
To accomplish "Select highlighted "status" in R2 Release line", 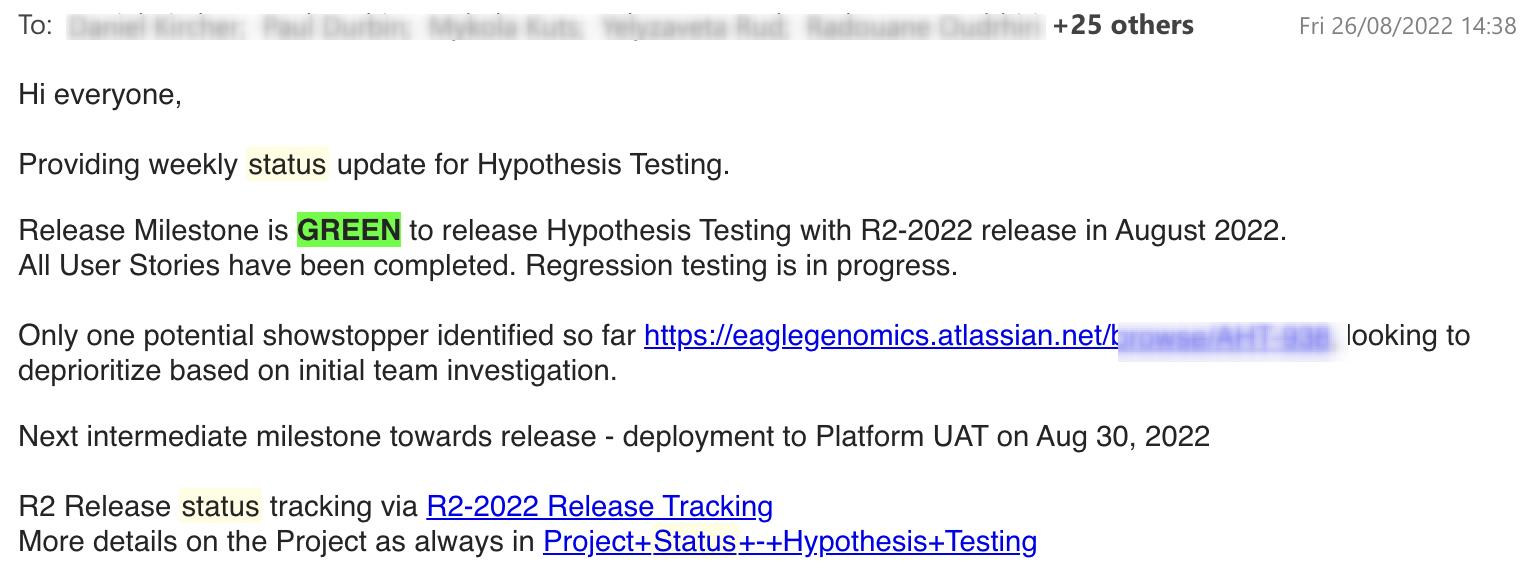I will click(220, 506).
